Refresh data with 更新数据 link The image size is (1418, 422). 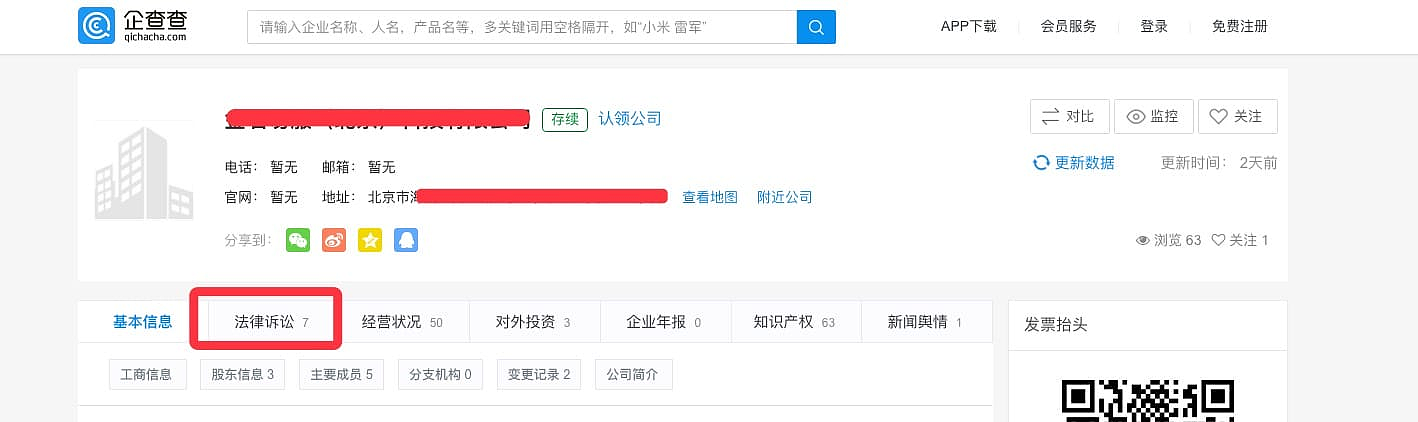click(x=1074, y=163)
